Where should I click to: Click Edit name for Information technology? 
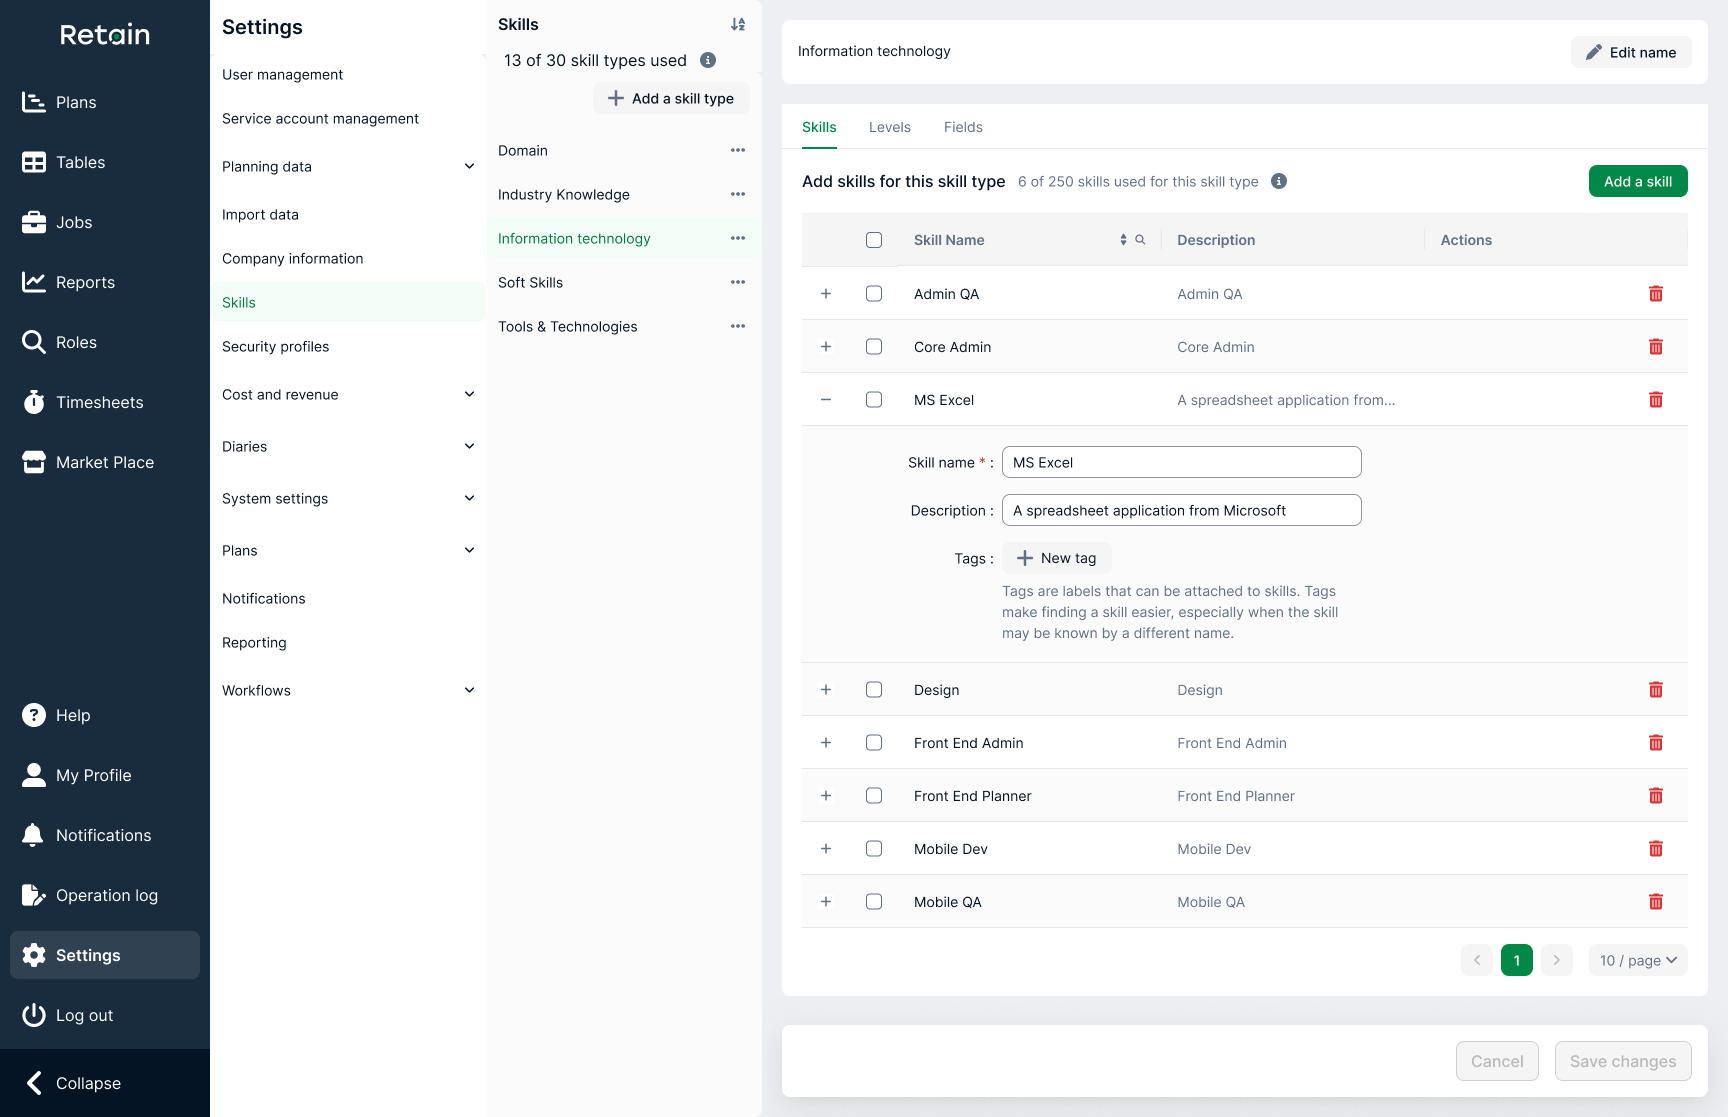click(x=1631, y=52)
